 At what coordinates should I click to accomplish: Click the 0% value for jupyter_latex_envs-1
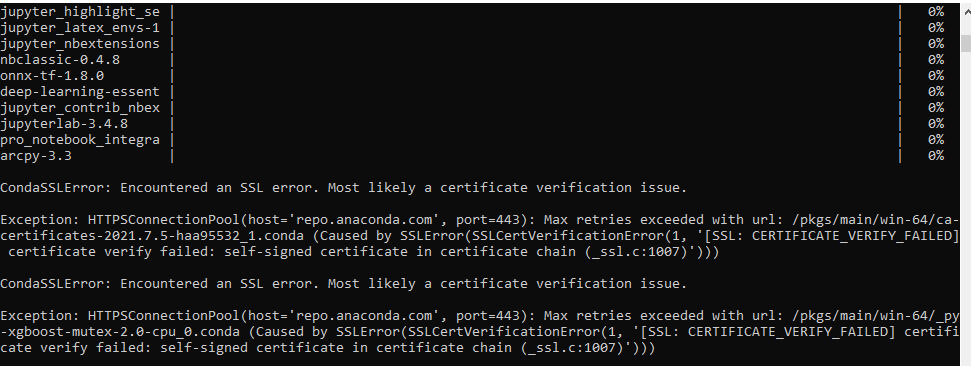point(936,28)
